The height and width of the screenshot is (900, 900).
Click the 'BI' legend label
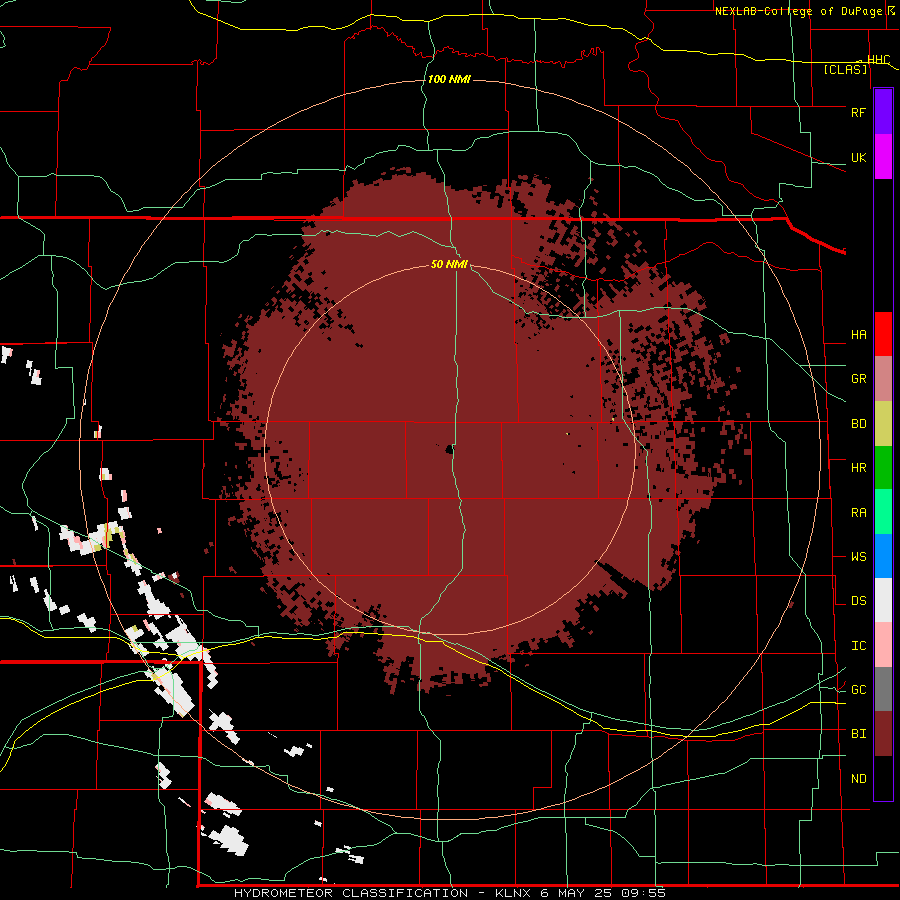(858, 734)
